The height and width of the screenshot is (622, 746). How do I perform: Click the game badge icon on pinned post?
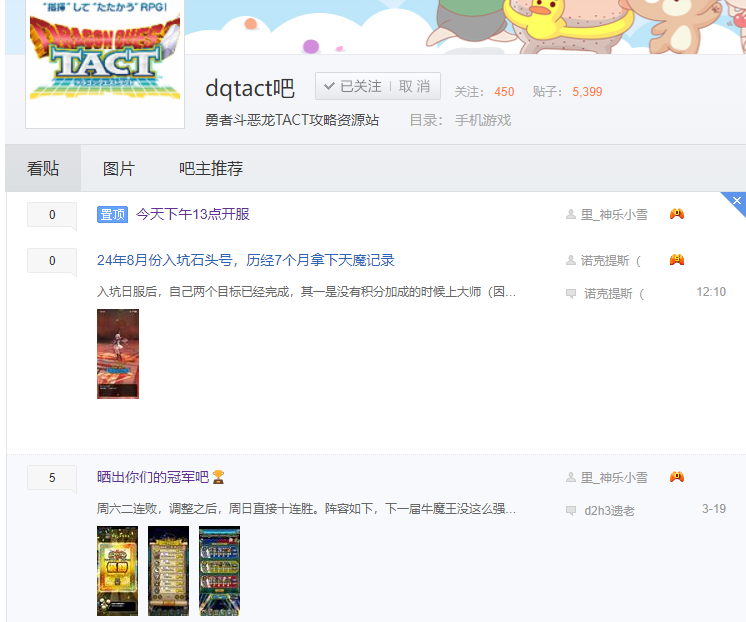coord(677,214)
